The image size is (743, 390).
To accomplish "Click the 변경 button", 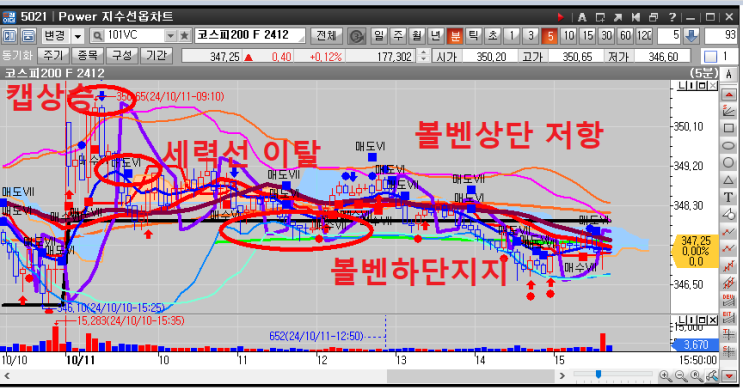I will [x=55, y=36].
